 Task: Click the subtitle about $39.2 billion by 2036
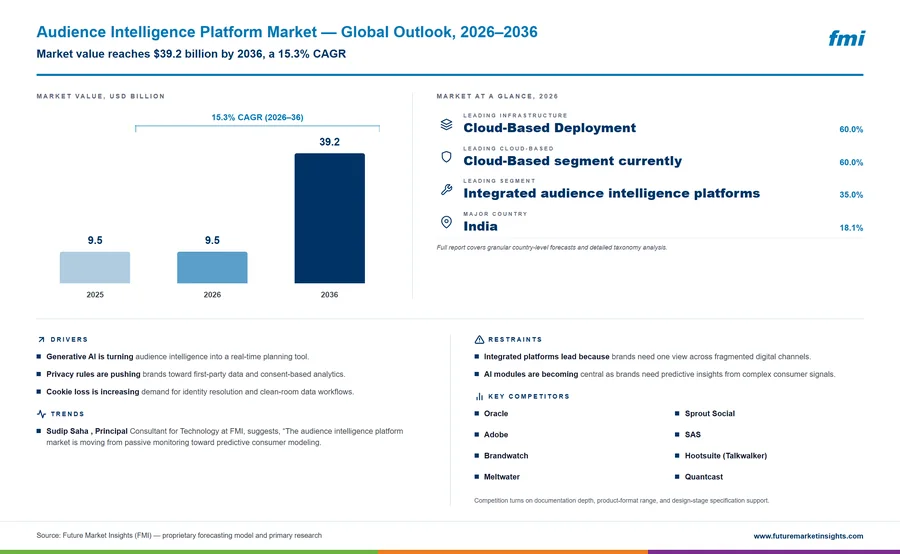click(x=191, y=54)
